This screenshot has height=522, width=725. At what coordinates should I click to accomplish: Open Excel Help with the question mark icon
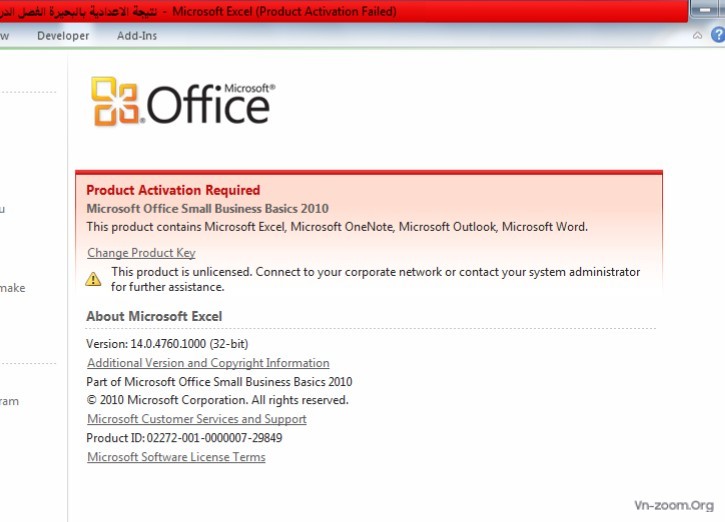tap(717, 35)
